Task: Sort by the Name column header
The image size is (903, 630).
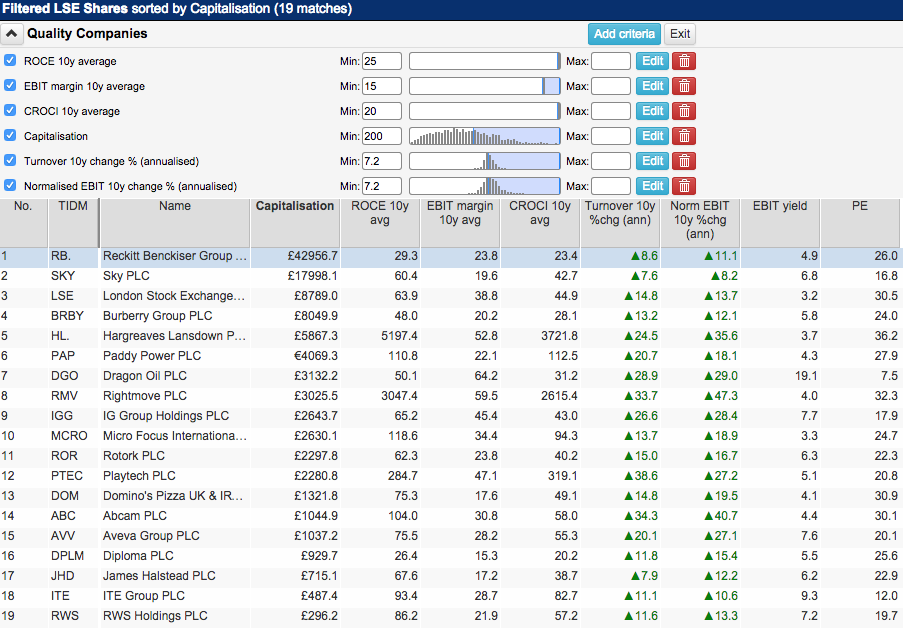Action: click(x=174, y=222)
